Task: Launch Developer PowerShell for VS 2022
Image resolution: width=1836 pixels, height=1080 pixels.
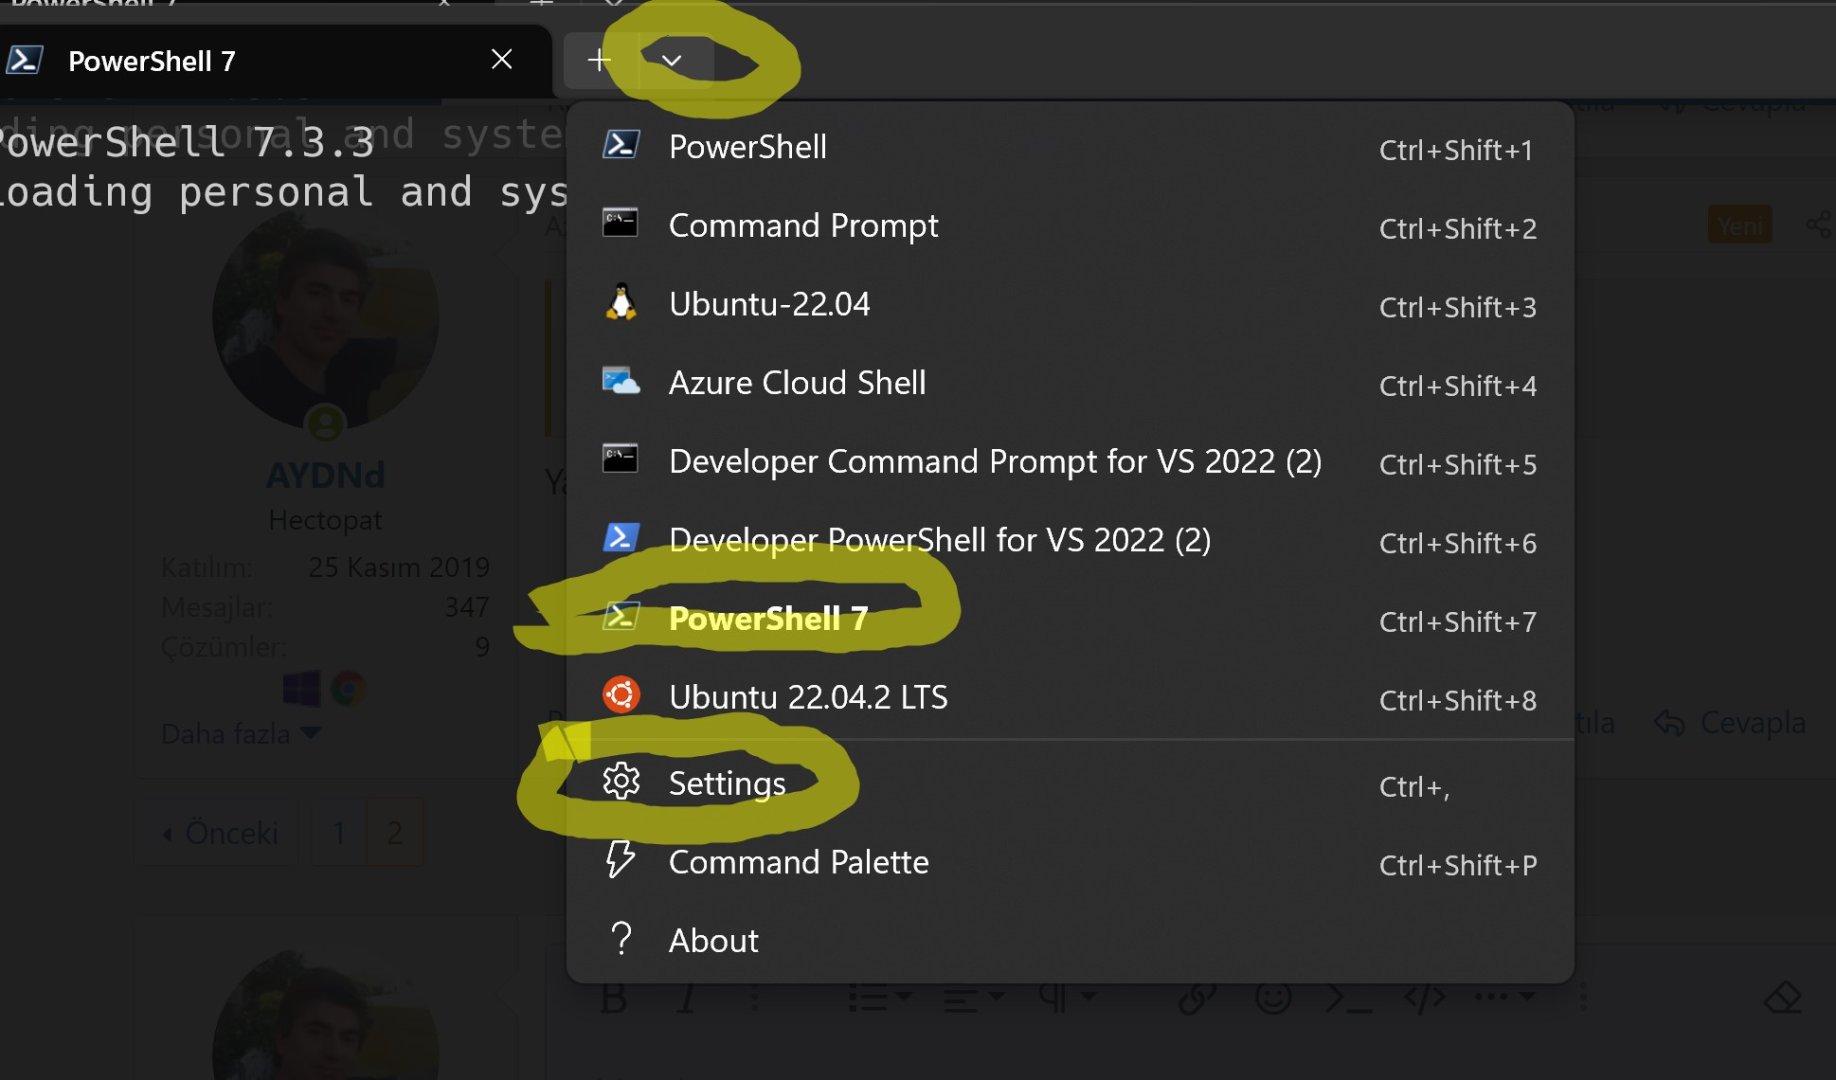Action: tap(939, 540)
